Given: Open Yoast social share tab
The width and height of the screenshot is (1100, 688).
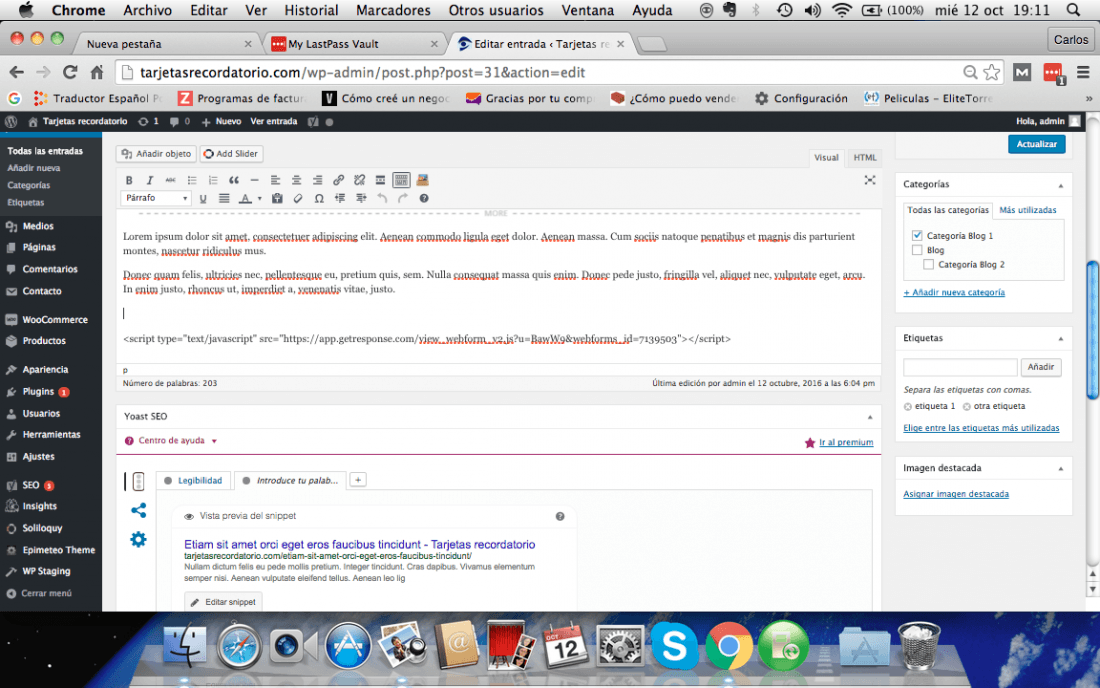Looking at the screenshot, I should (x=138, y=510).
